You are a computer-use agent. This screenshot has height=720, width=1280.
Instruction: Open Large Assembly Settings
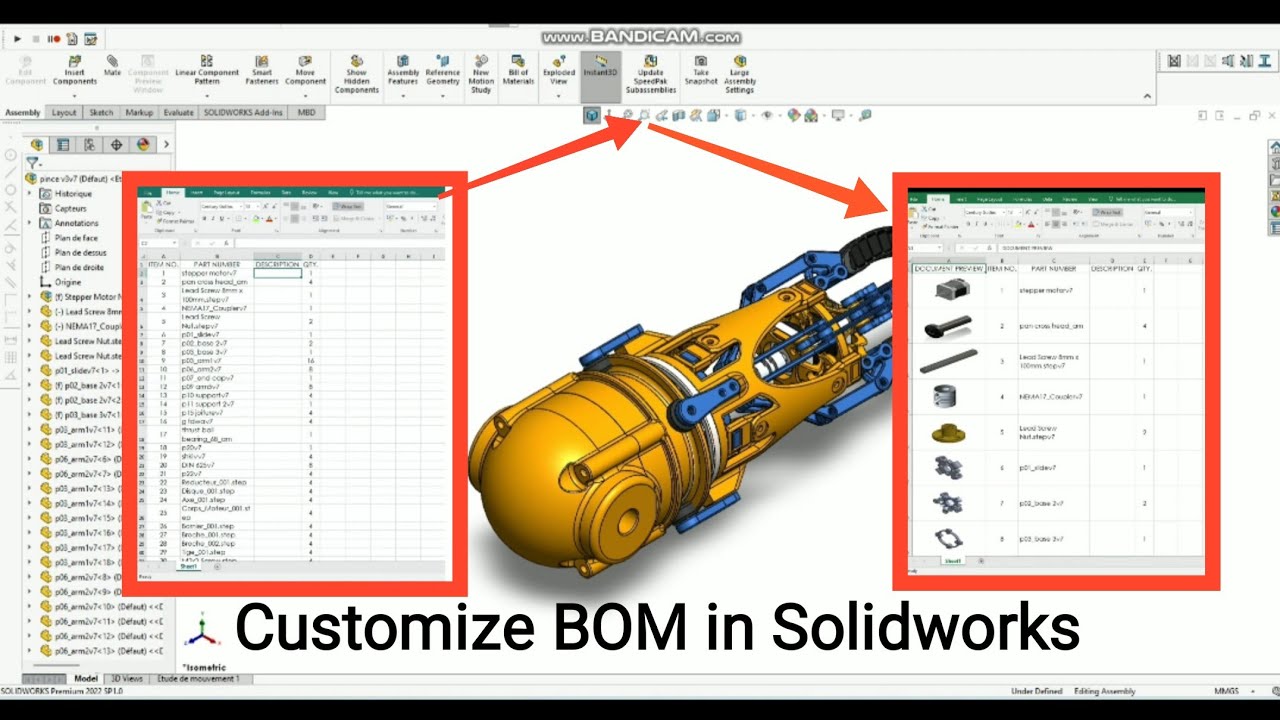739,74
